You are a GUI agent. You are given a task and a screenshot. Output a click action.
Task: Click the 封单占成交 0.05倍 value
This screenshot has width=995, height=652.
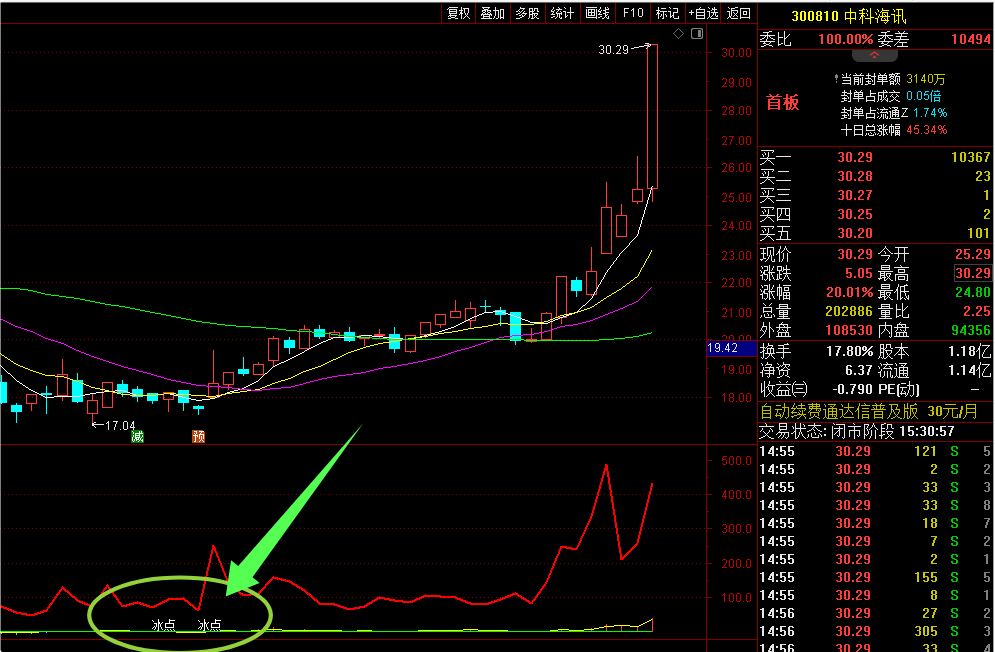(923, 96)
